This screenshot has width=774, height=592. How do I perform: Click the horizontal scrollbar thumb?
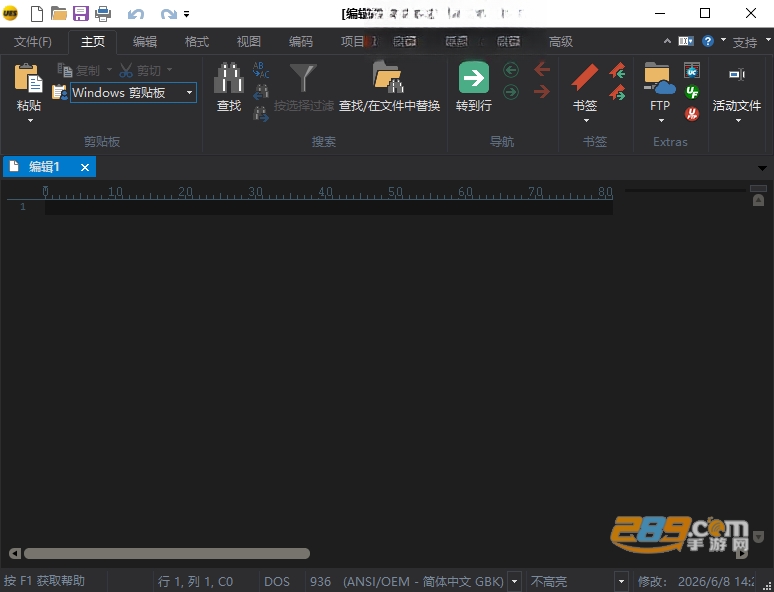(x=167, y=553)
